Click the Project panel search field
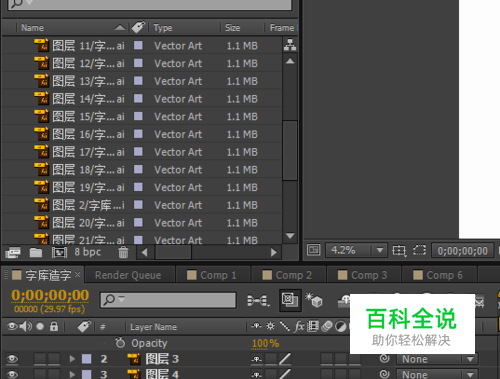500x379 pixels. 150,4
